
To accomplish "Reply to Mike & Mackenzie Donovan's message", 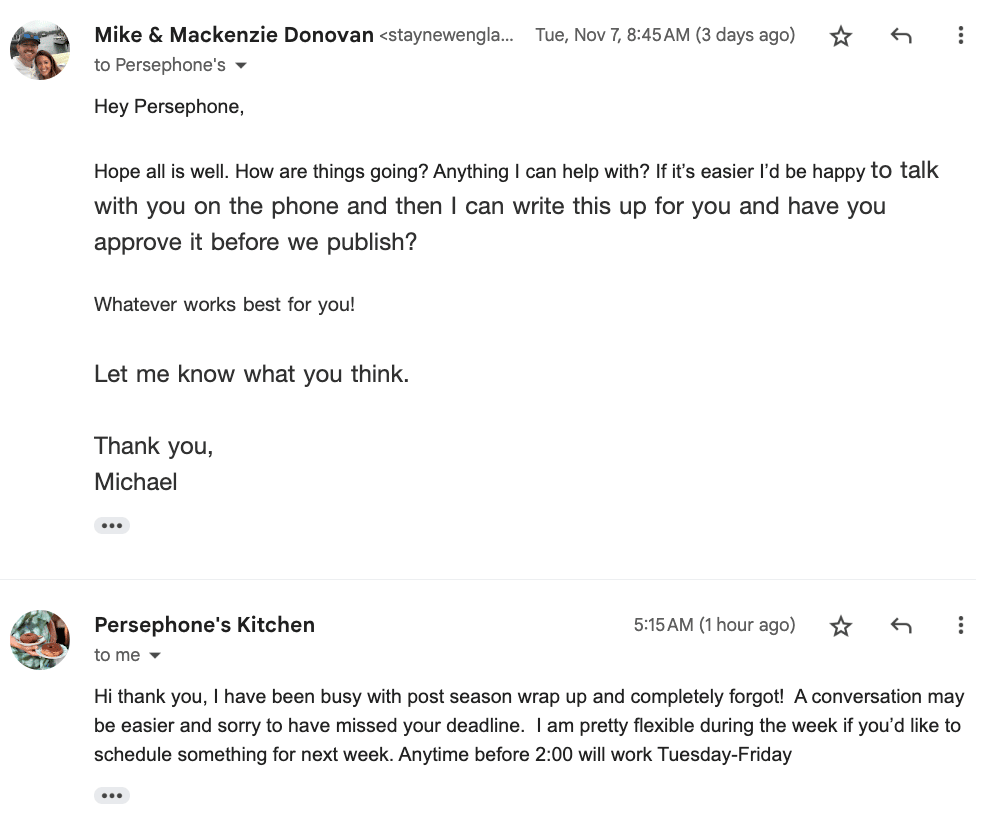I will coord(901,37).
